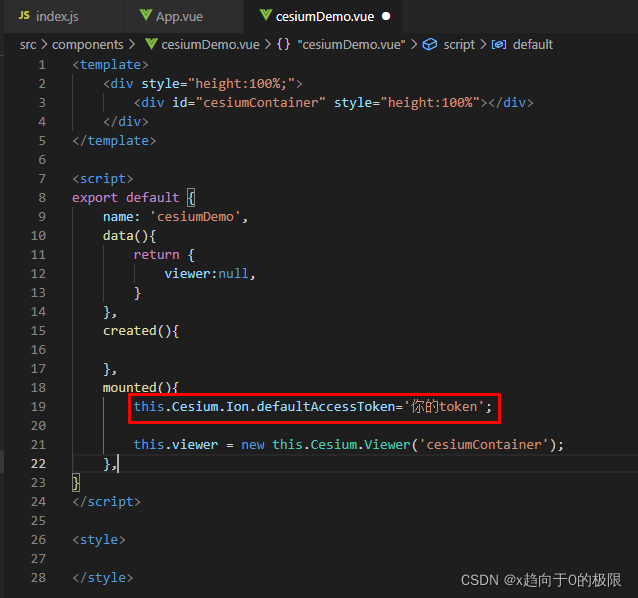Click the 'export default' statement
The height and width of the screenshot is (598, 638).
pyautogui.click(x=126, y=198)
